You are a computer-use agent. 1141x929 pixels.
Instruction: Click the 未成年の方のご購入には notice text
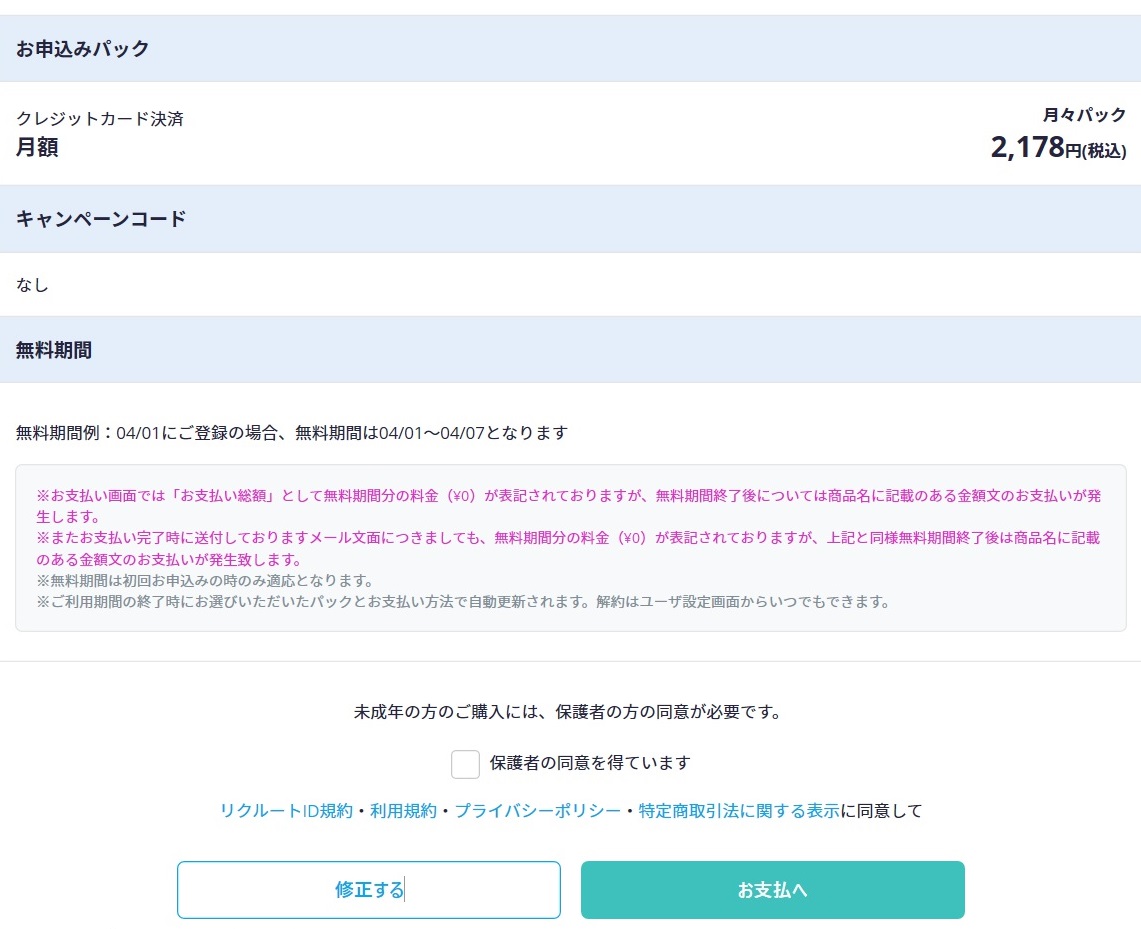567,712
